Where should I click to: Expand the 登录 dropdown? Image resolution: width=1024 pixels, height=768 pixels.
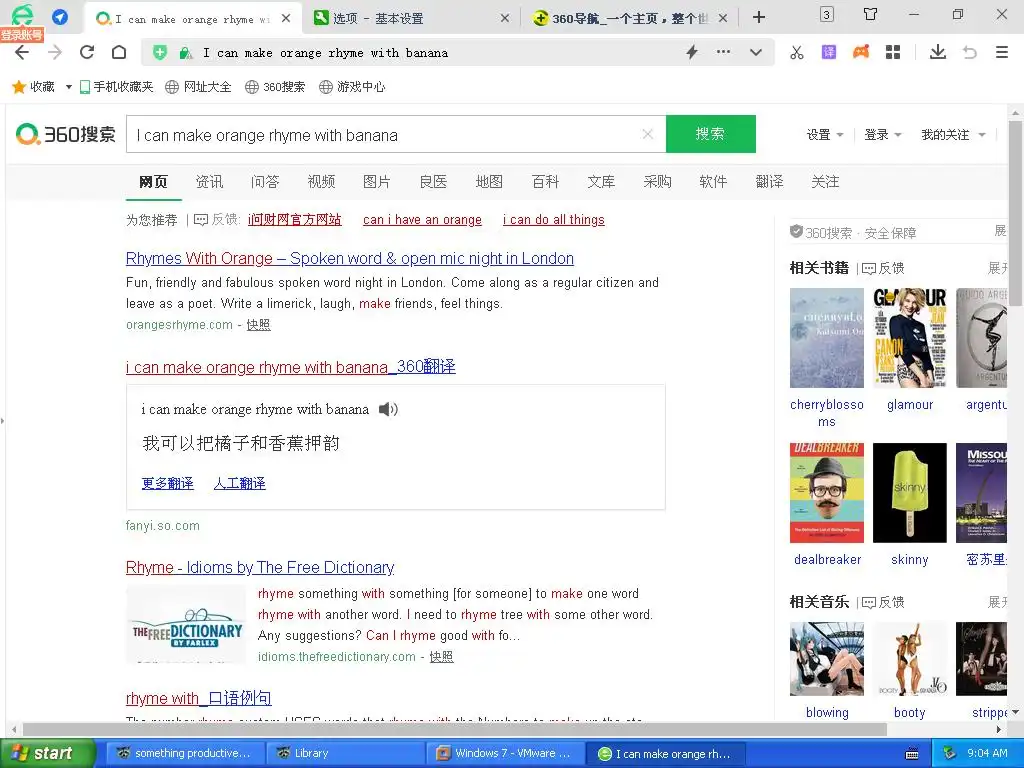(x=882, y=135)
